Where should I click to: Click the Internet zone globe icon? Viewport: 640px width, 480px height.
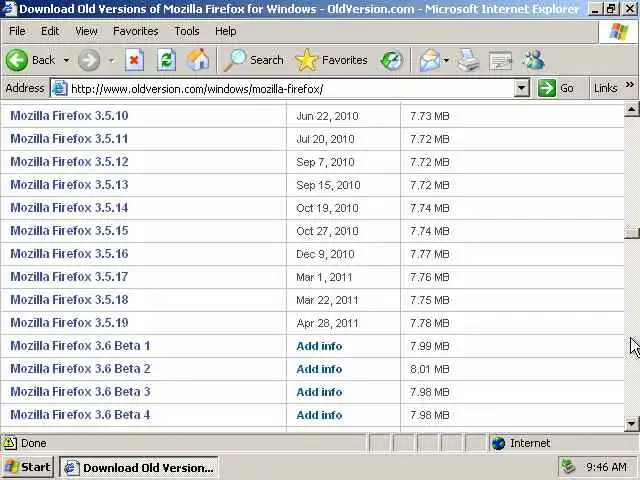(x=498, y=443)
